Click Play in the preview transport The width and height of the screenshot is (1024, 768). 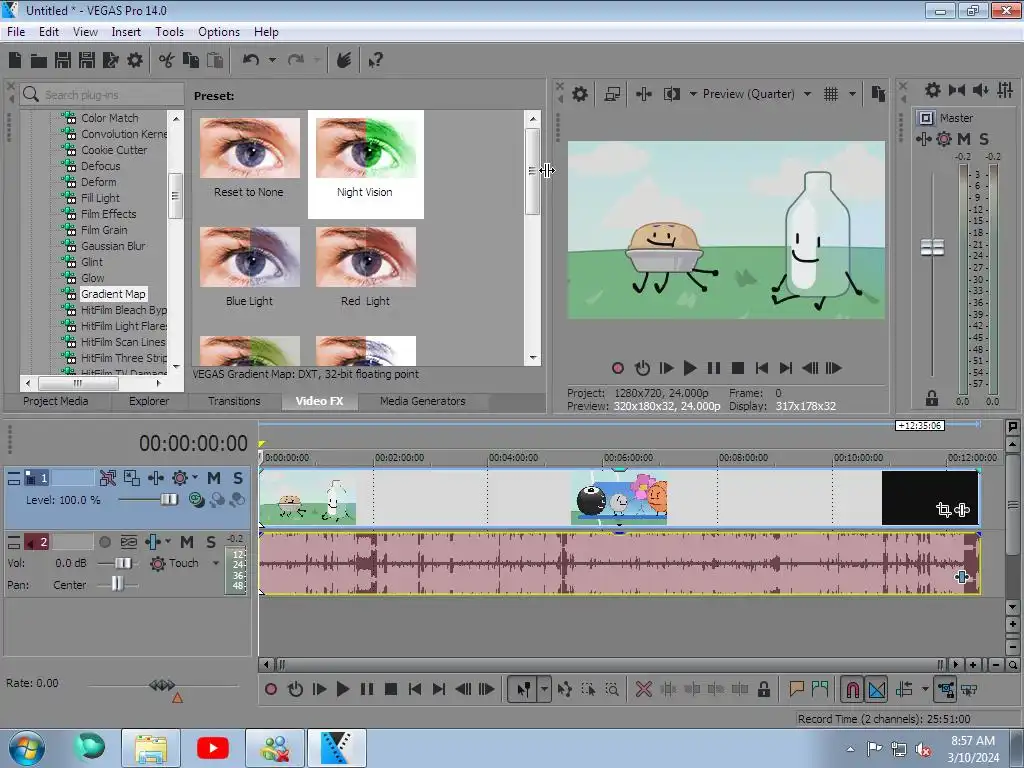(x=690, y=368)
